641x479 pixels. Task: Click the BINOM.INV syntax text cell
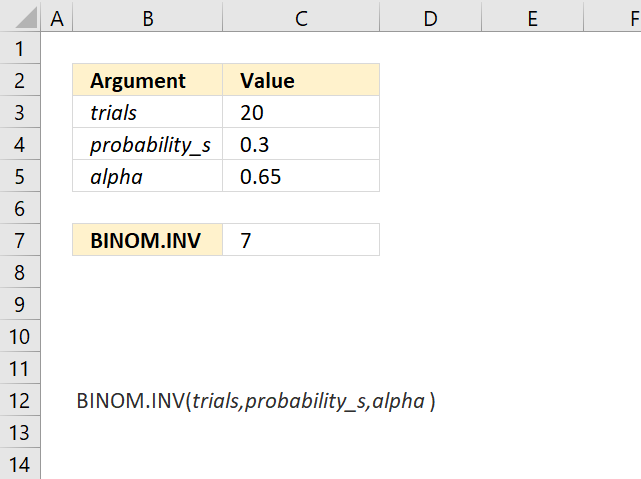click(147, 401)
